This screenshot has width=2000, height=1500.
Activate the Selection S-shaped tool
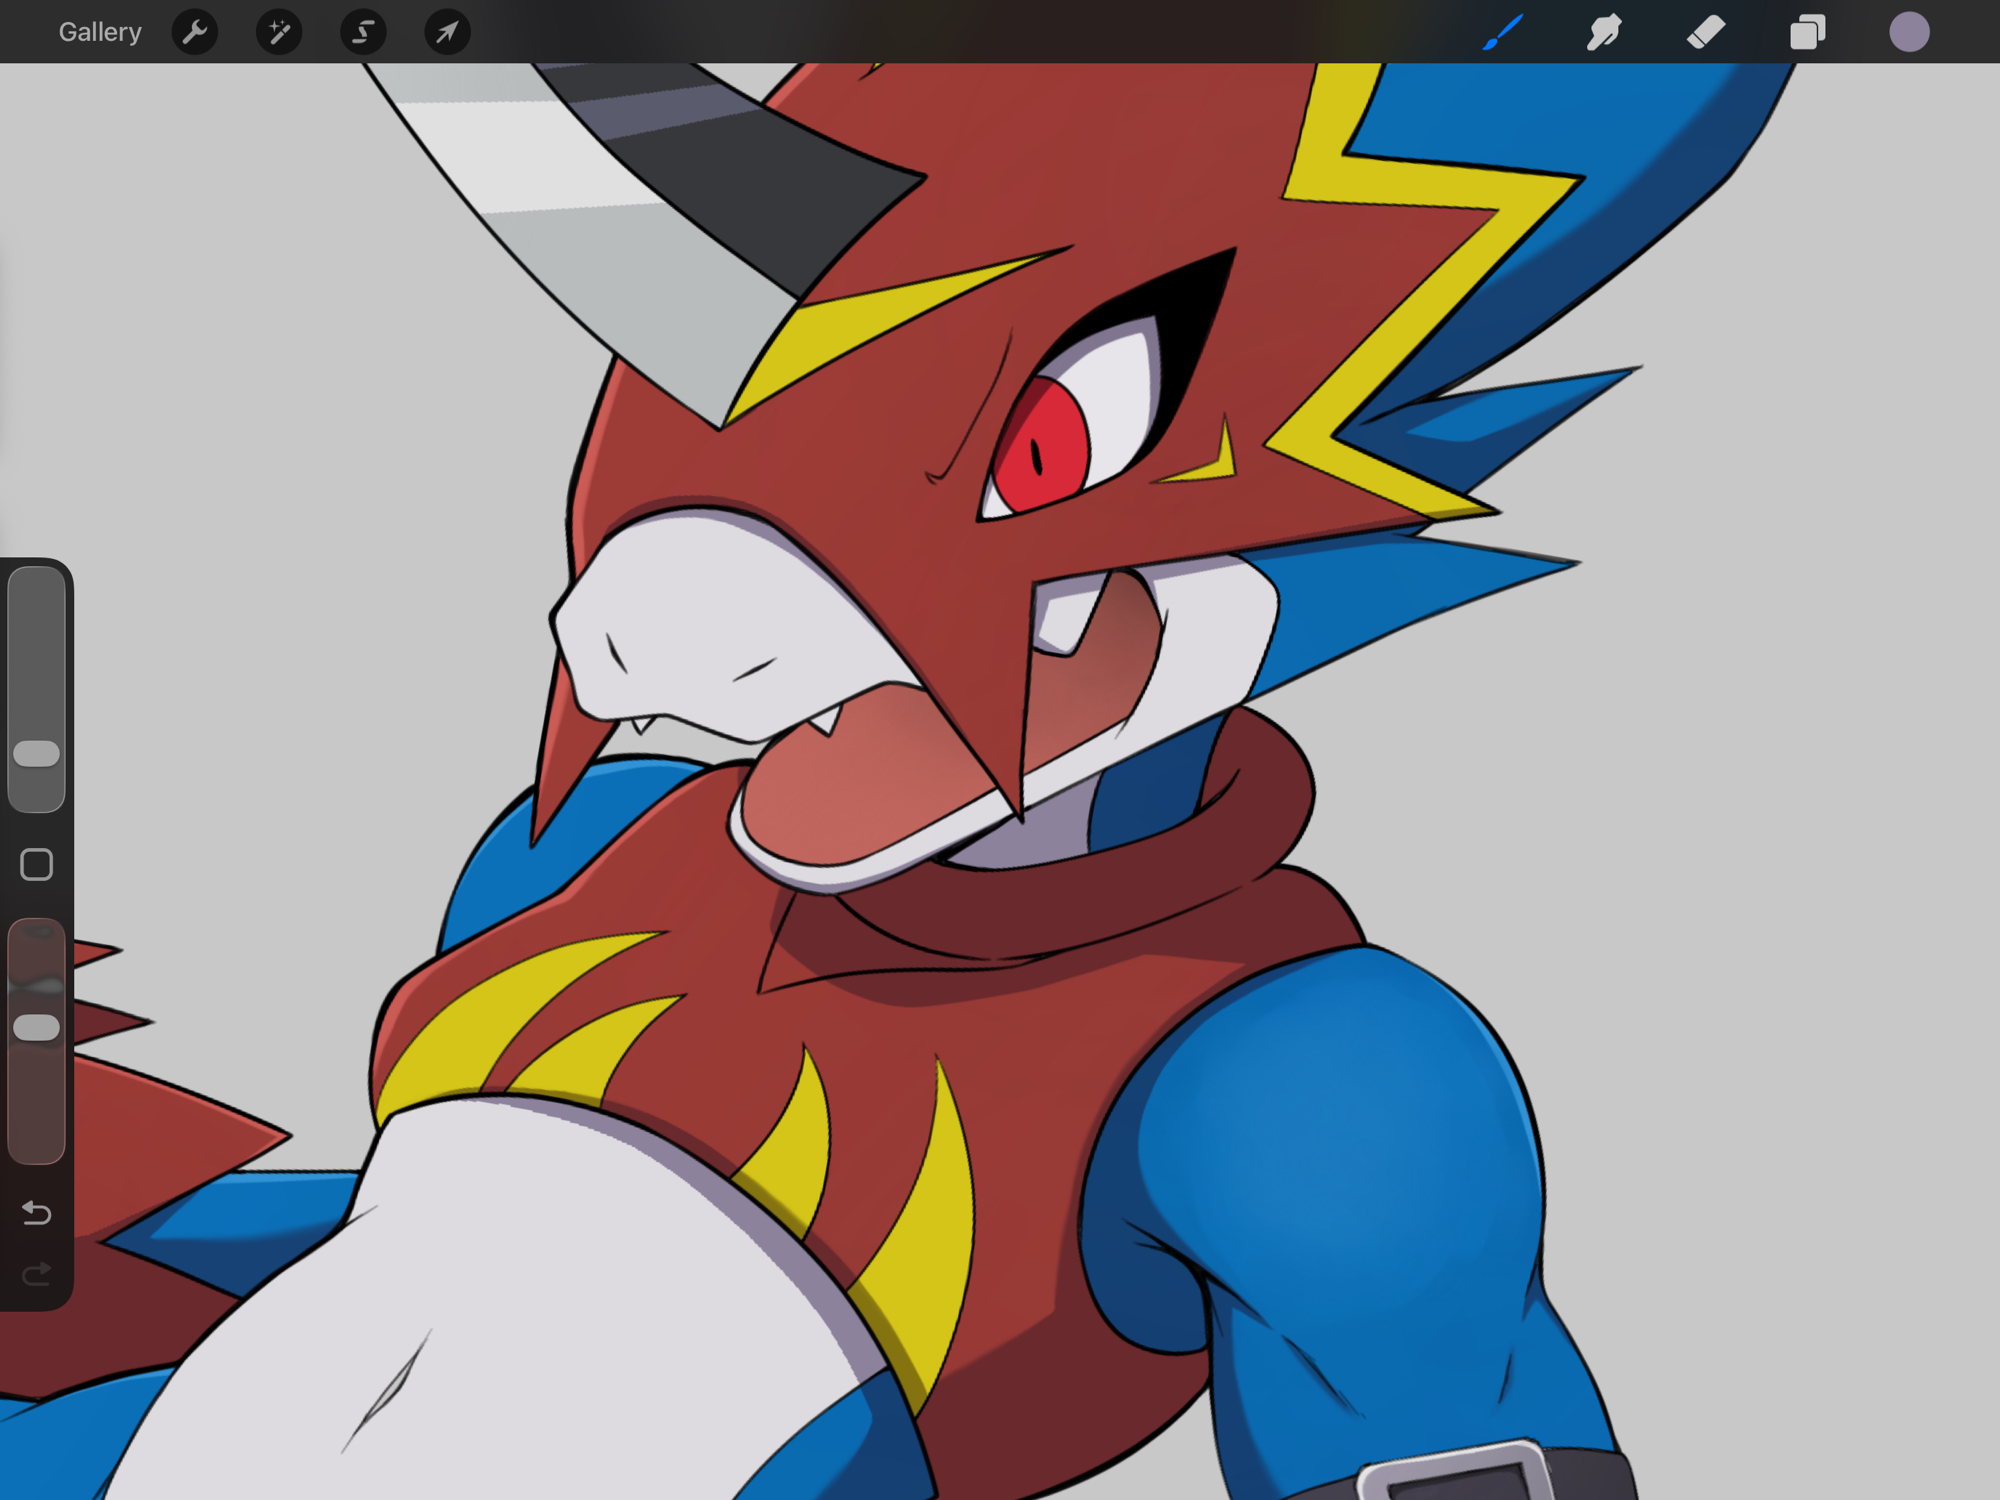(x=363, y=32)
